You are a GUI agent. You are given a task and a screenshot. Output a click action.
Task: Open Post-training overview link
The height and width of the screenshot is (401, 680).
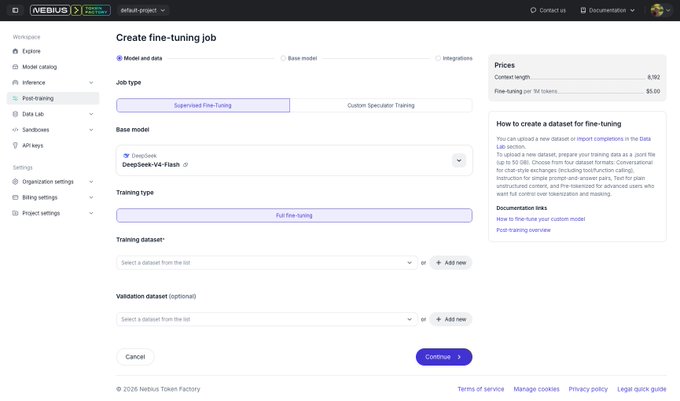523,230
